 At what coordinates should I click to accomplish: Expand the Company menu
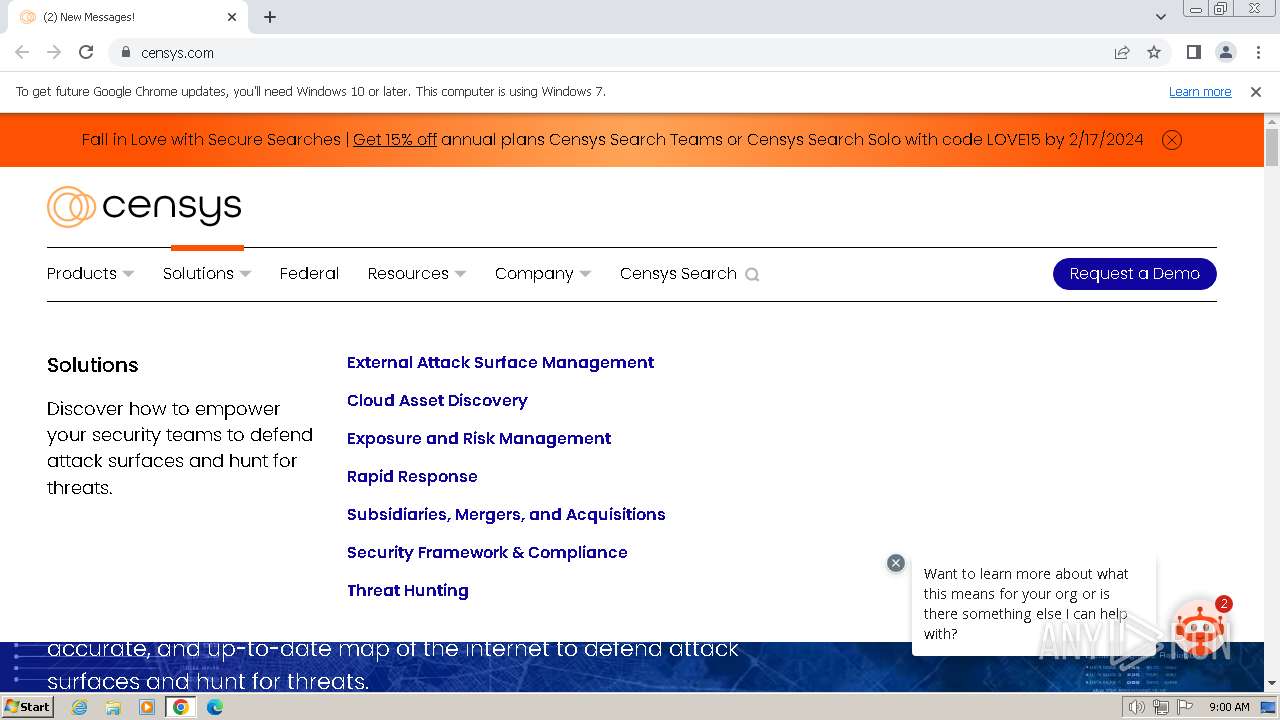pyautogui.click(x=543, y=274)
